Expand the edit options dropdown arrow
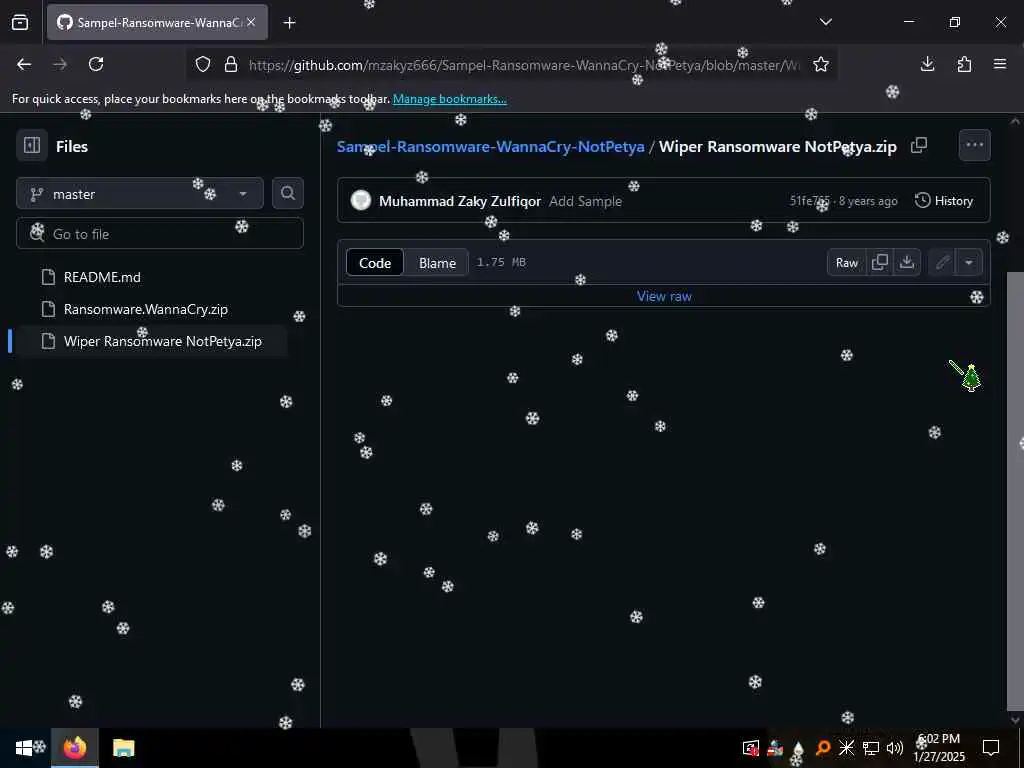 pos(969,263)
